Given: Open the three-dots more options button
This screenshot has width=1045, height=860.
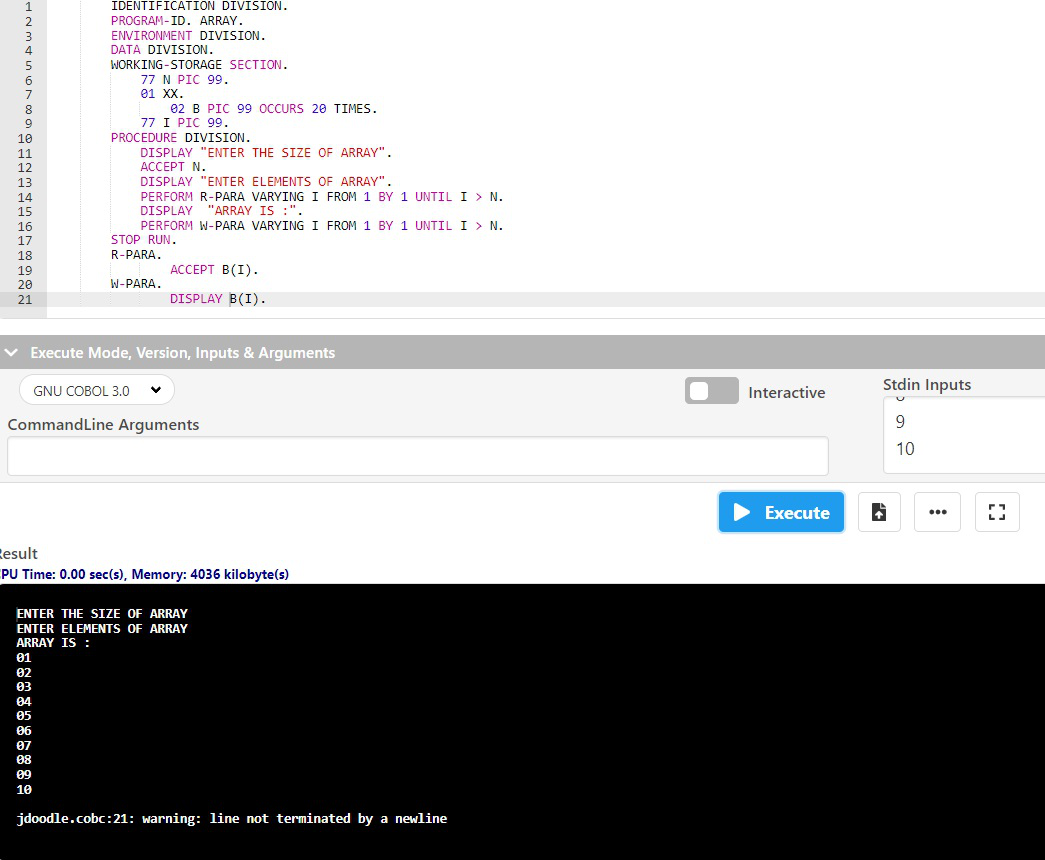Looking at the screenshot, I should coord(937,512).
